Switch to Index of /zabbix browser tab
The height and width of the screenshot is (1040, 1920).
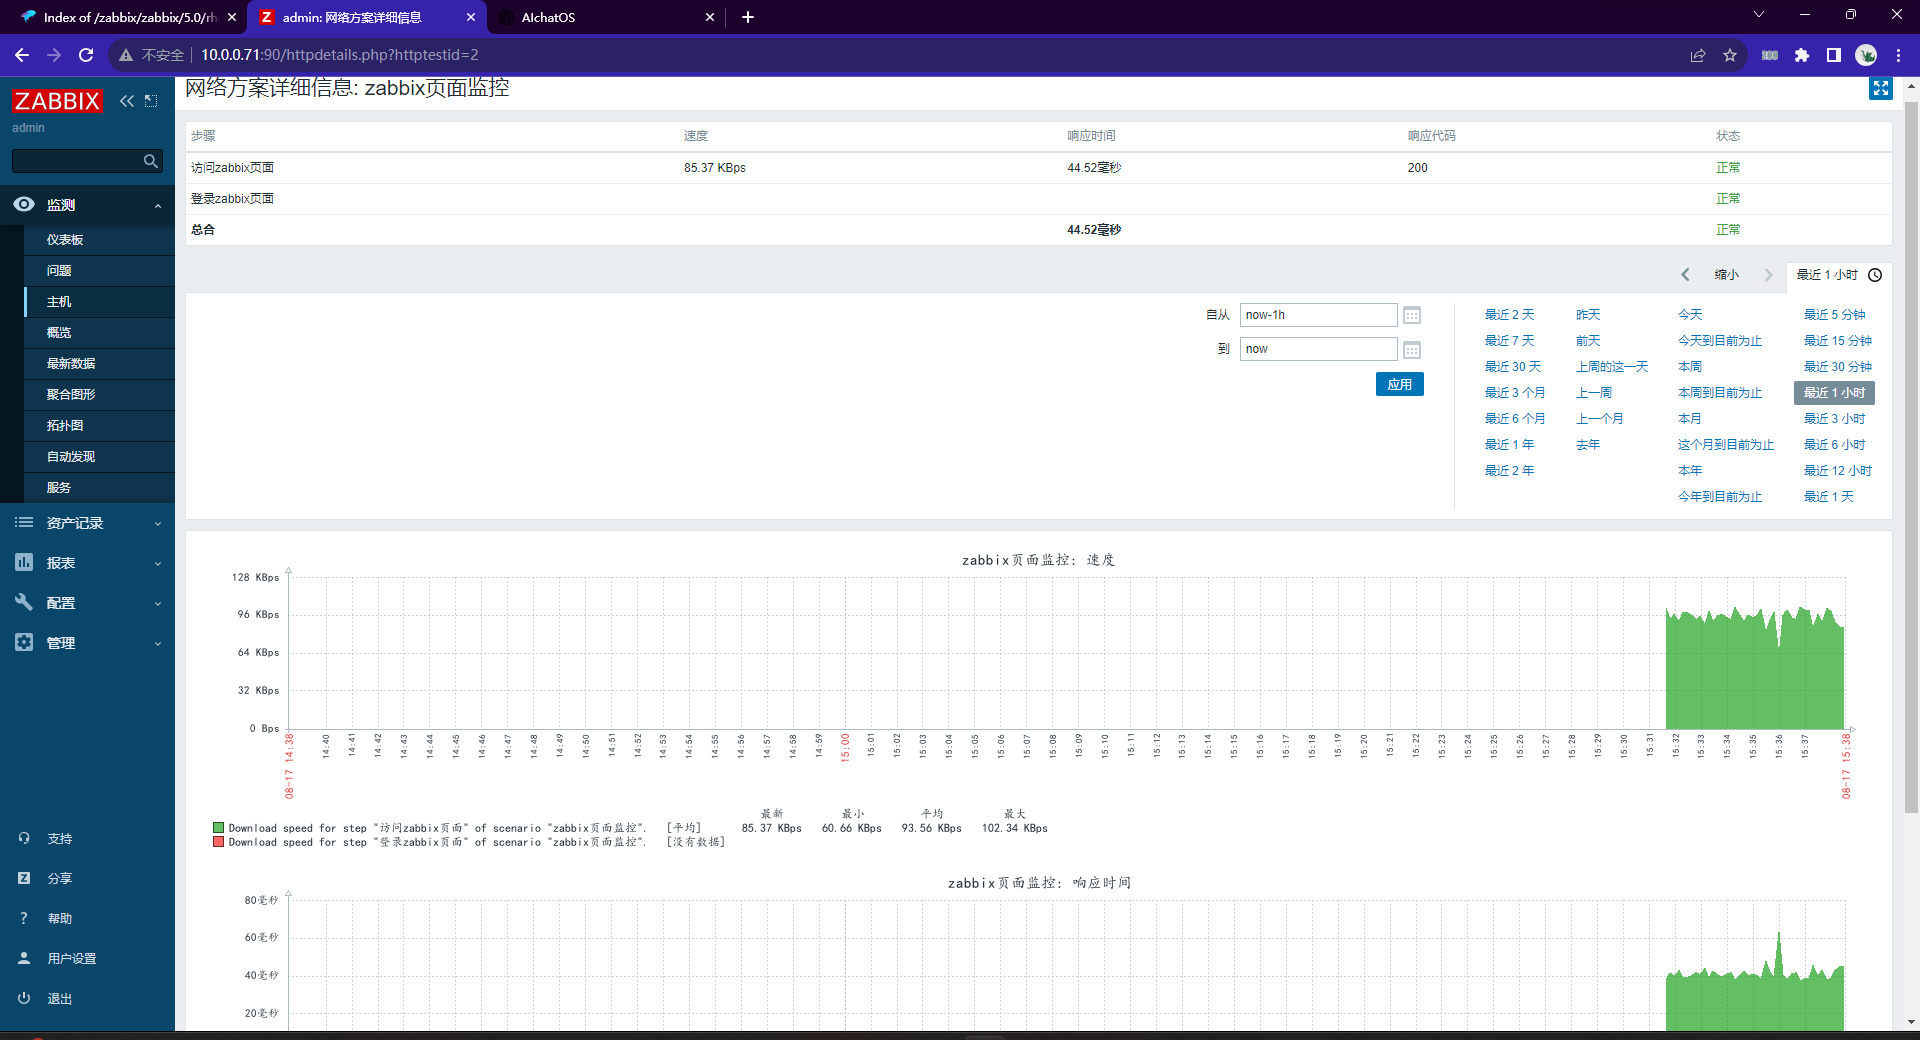point(128,17)
